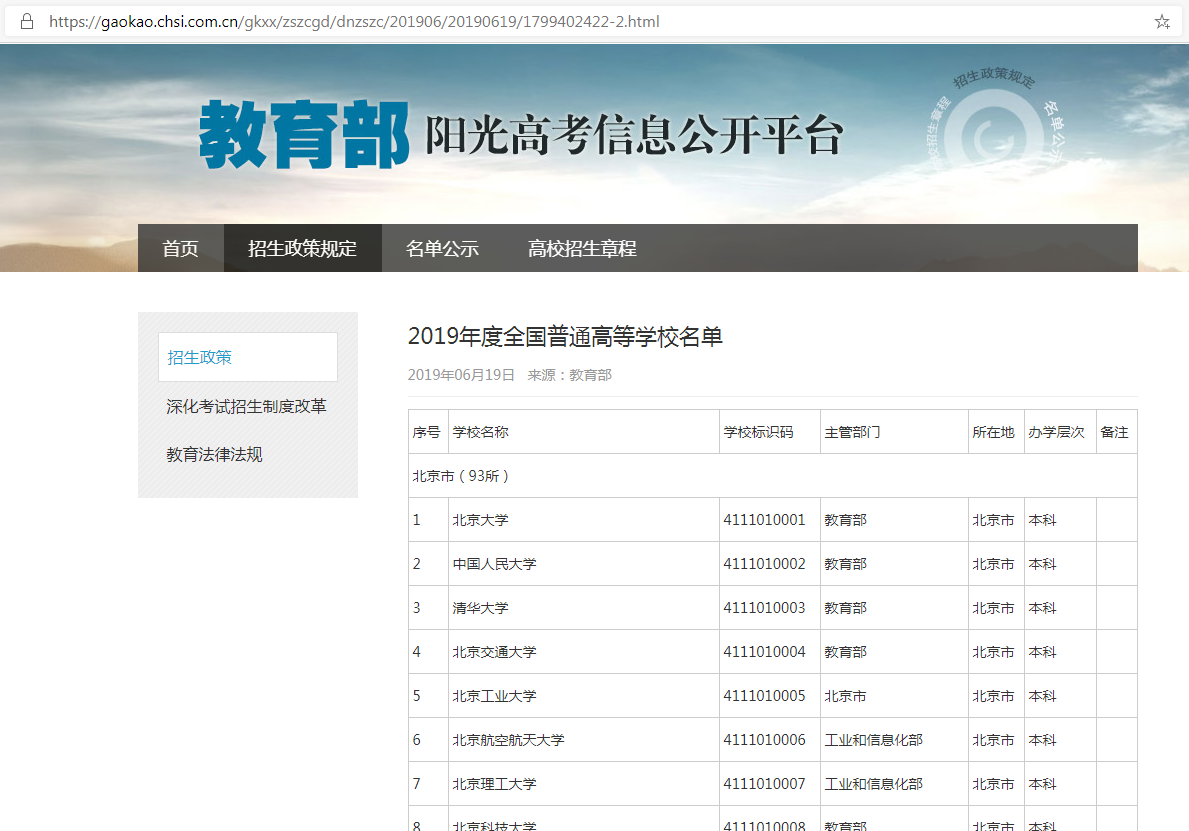Click the 办学层次 column header

tap(1060, 432)
